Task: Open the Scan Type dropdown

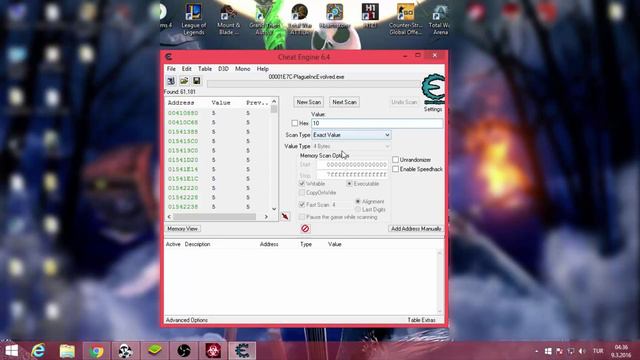Action: [351, 135]
